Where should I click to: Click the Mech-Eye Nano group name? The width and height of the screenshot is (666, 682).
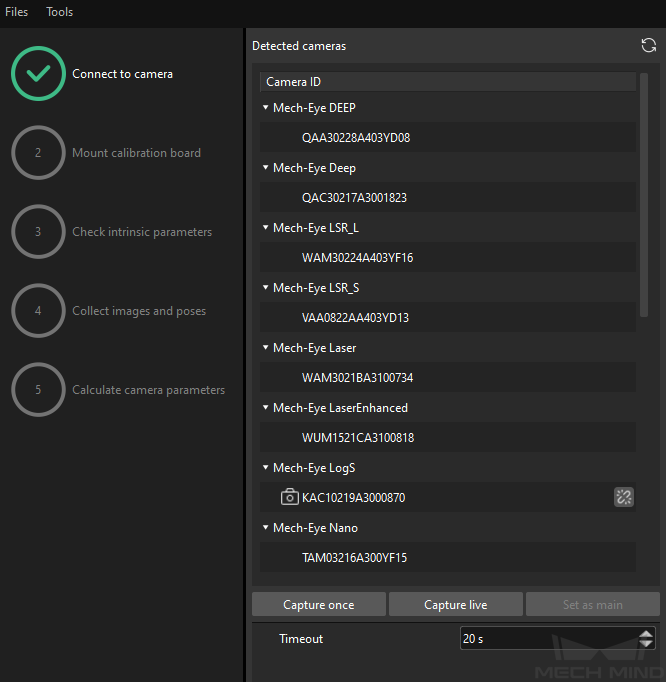point(315,528)
